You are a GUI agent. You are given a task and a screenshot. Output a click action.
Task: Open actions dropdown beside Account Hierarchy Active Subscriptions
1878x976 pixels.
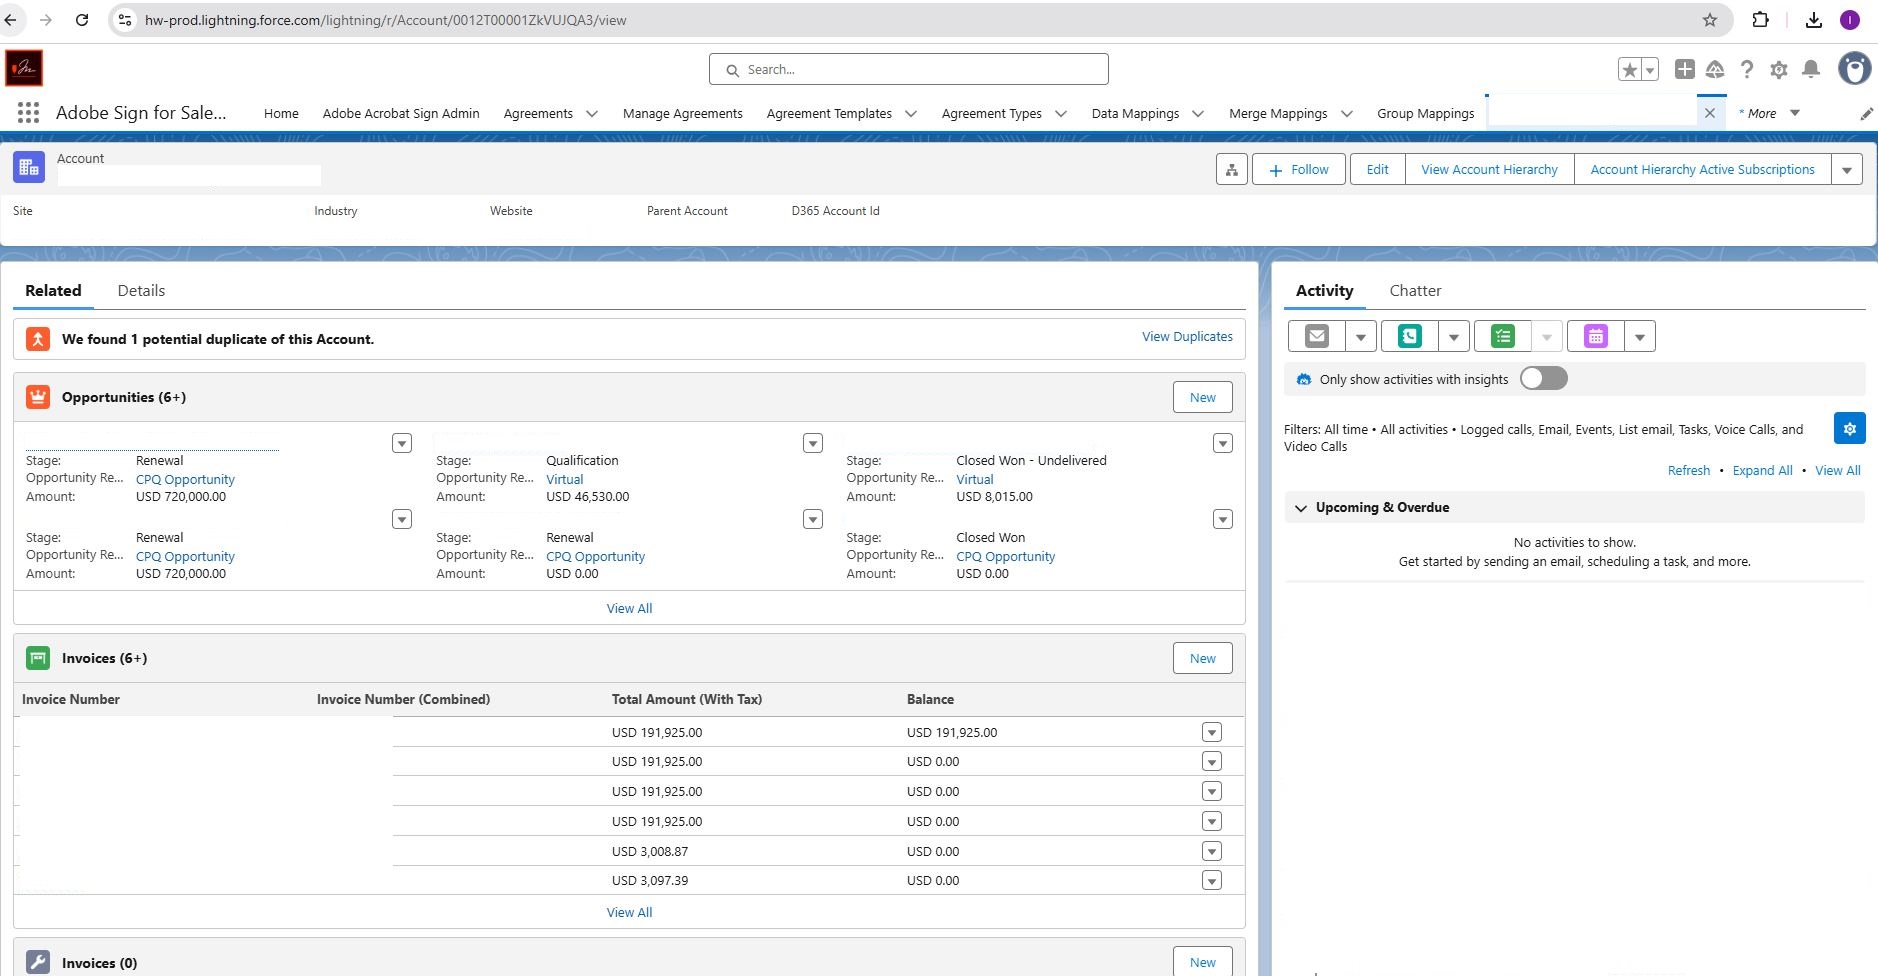click(1847, 170)
